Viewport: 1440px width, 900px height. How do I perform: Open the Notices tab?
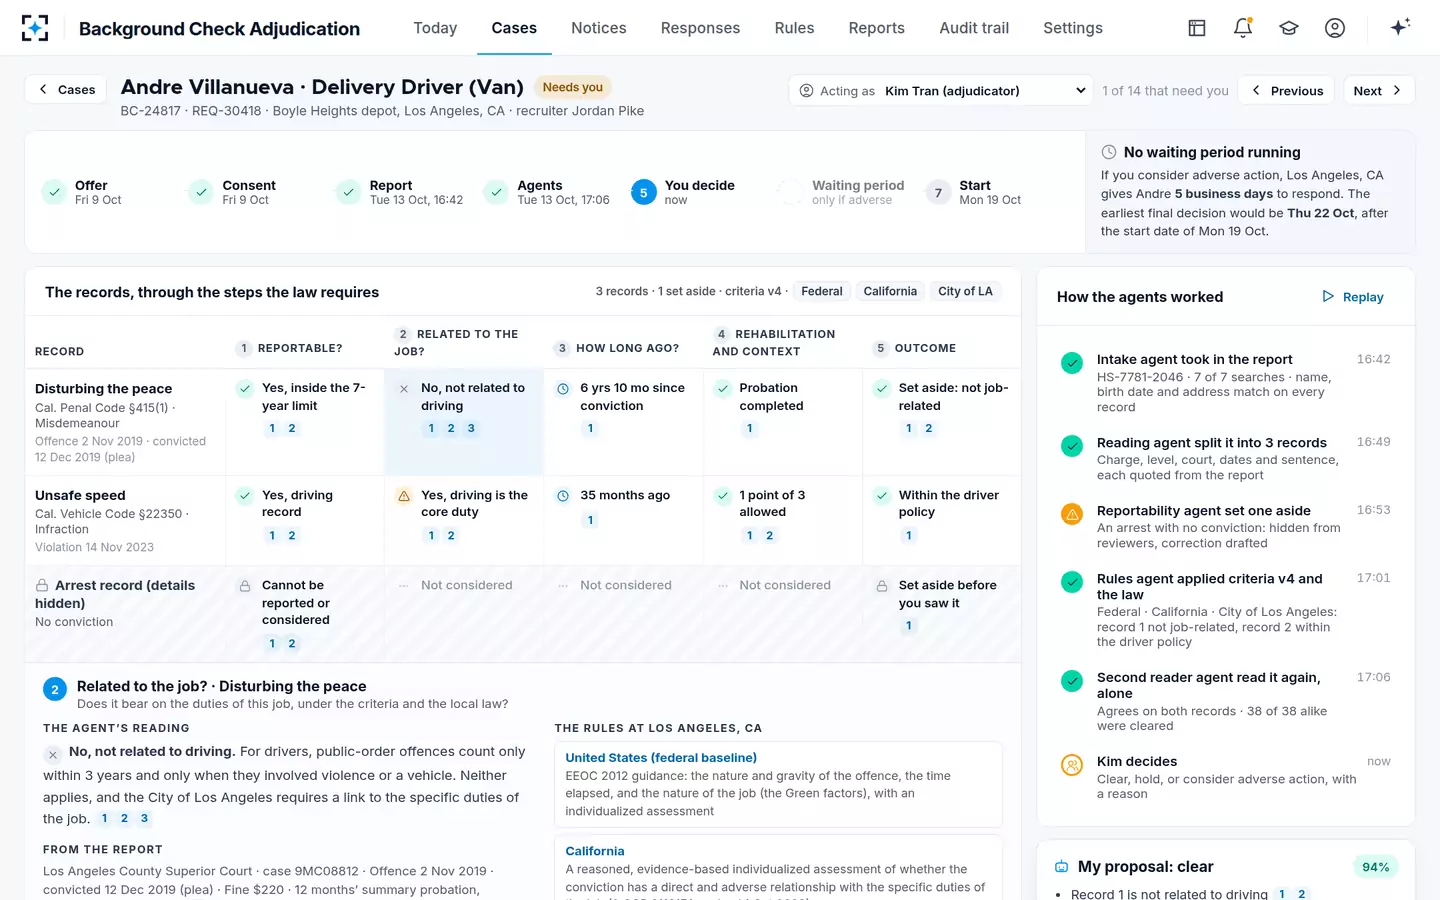599,28
